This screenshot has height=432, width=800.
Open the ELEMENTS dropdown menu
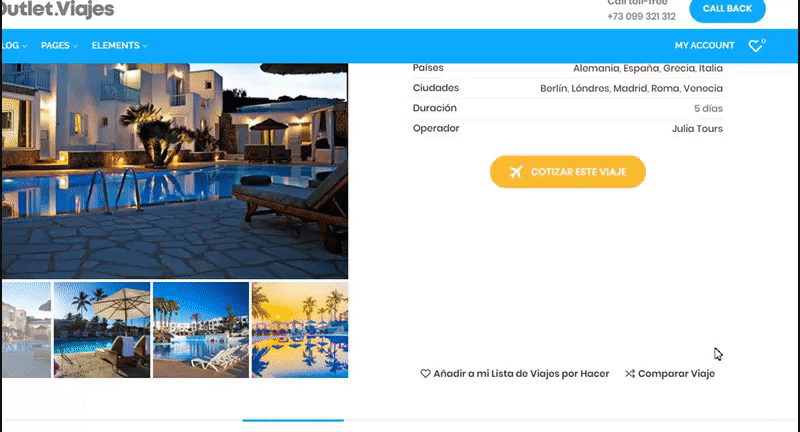click(119, 45)
